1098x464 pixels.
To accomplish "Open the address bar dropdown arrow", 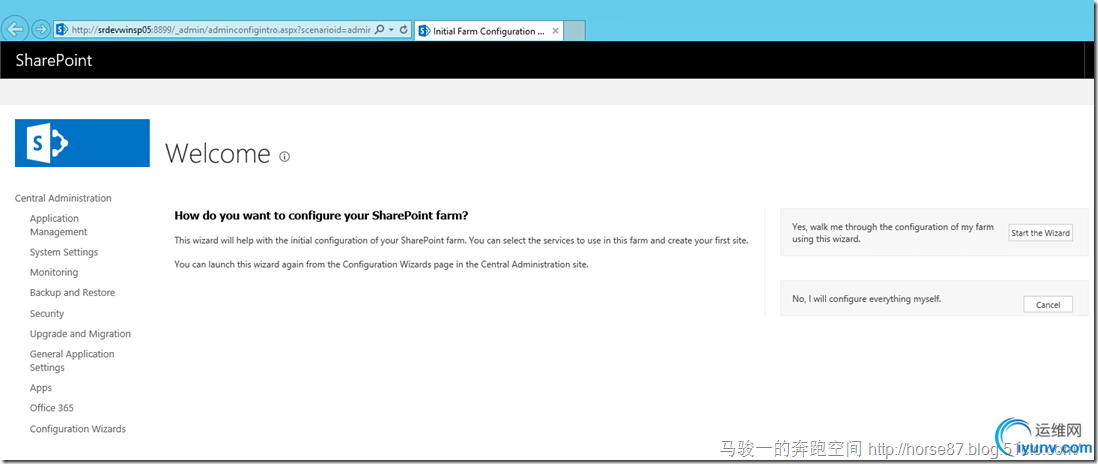I will click(x=391, y=30).
